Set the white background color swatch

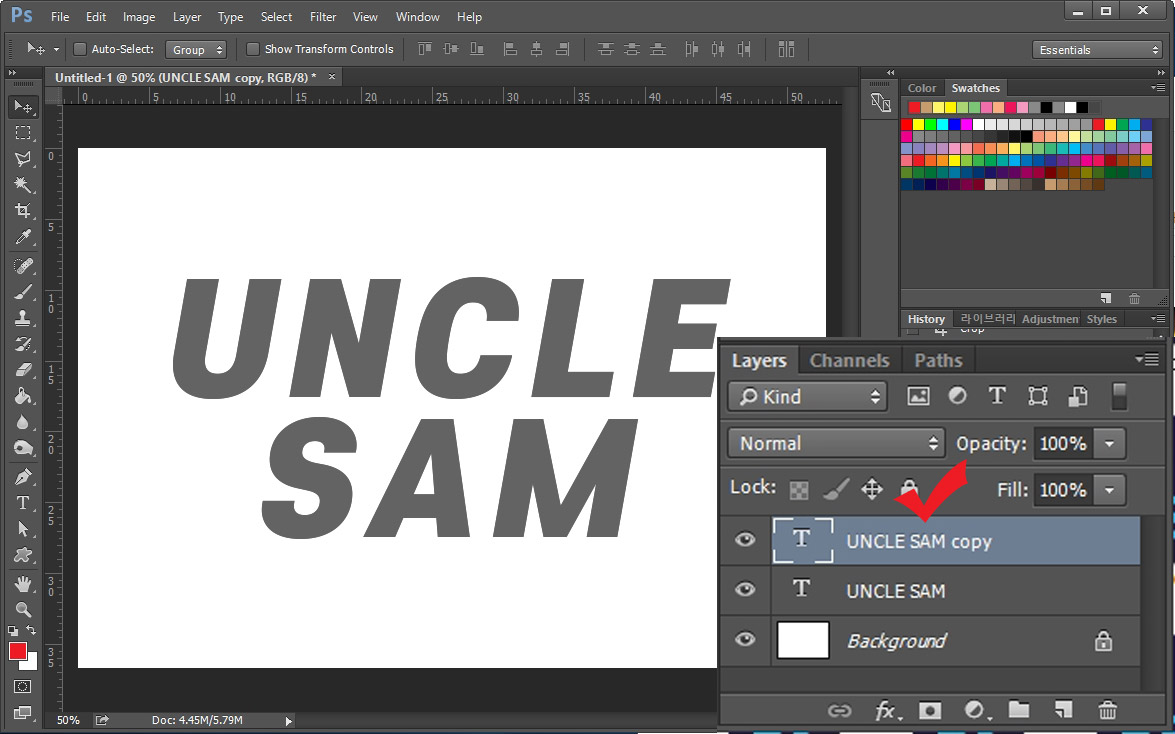click(x=31, y=664)
